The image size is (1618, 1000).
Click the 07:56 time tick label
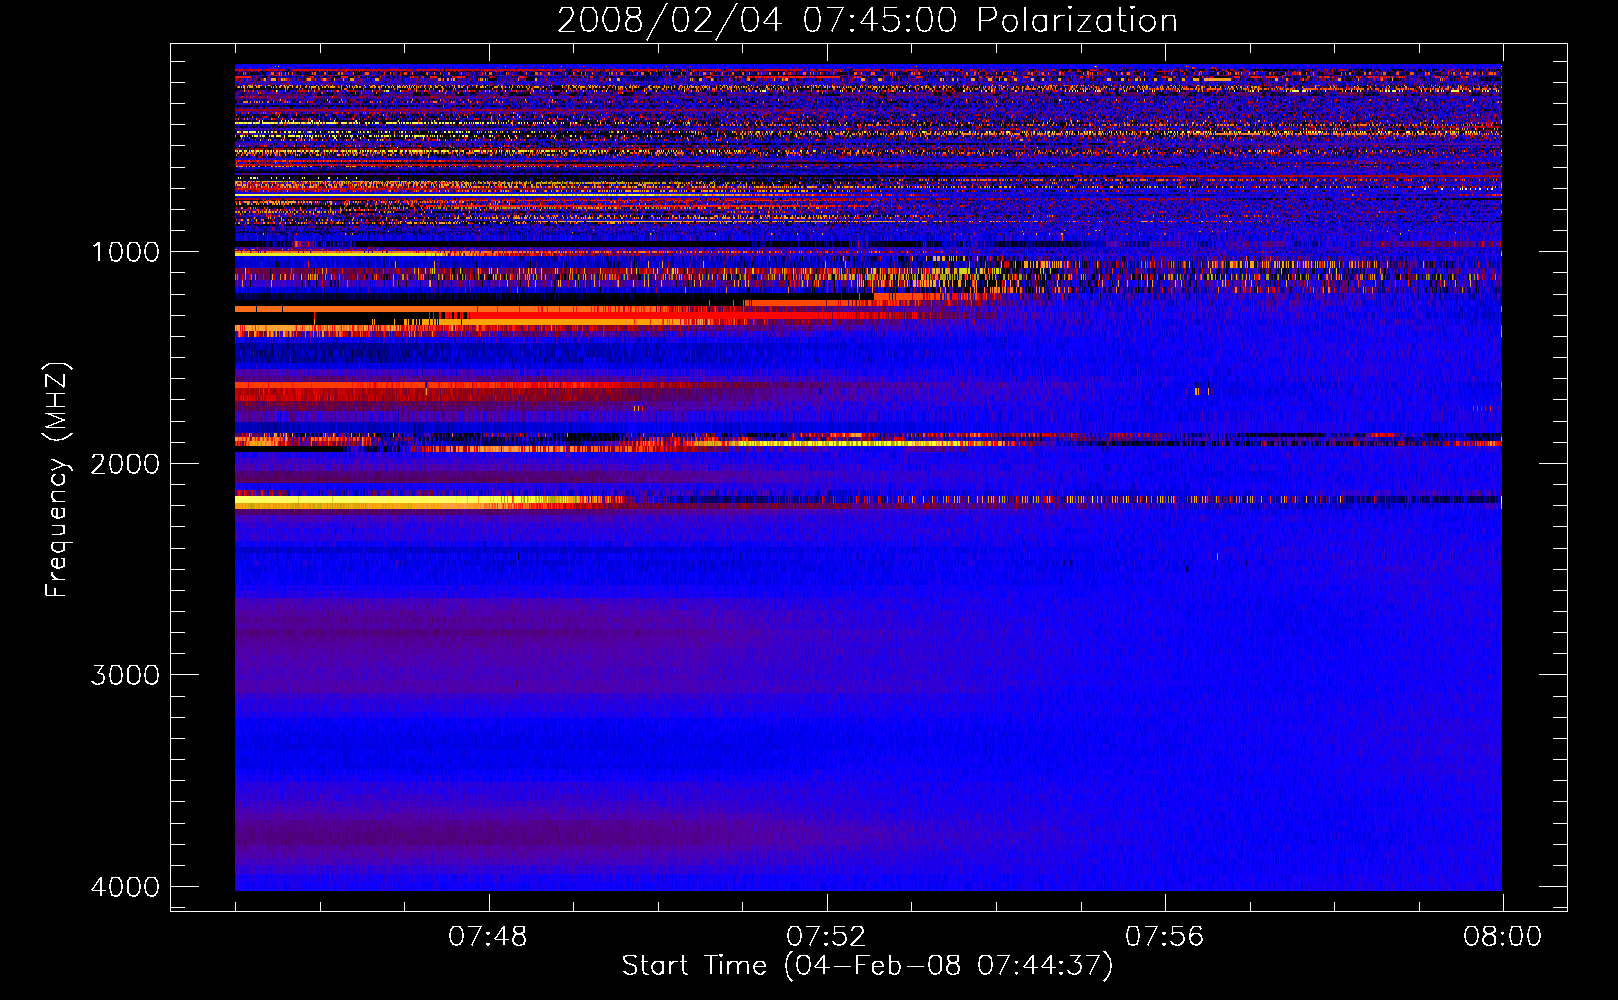(x=1165, y=937)
